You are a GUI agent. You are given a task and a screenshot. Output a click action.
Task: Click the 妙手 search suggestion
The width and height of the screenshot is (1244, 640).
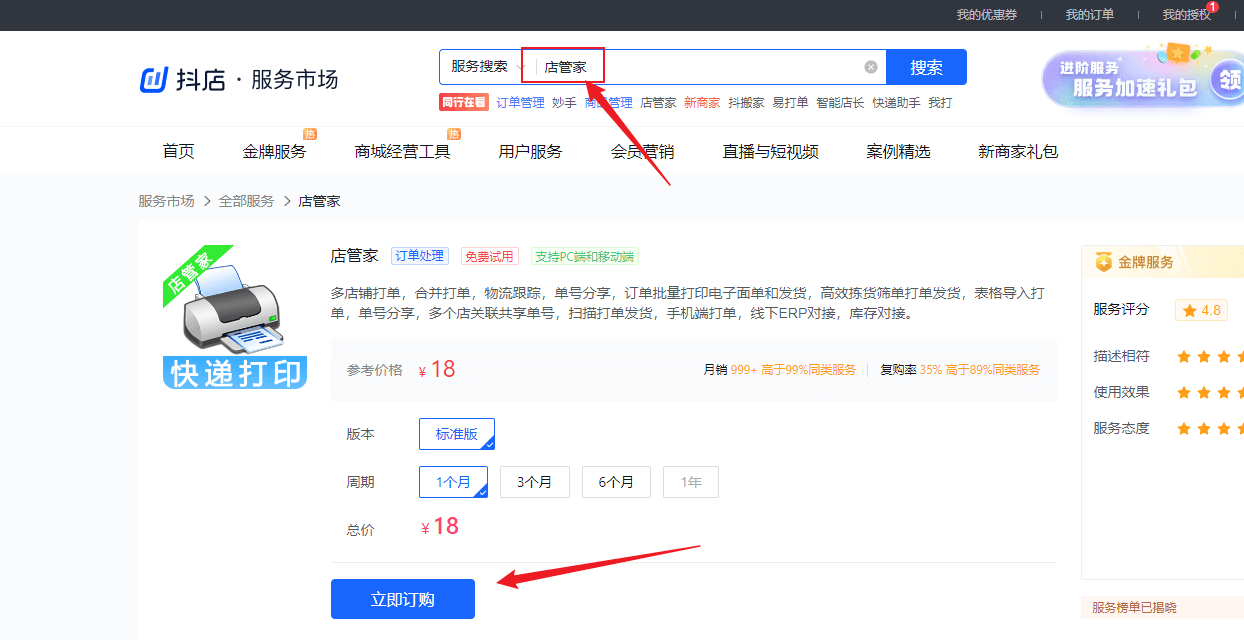coord(564,103)
